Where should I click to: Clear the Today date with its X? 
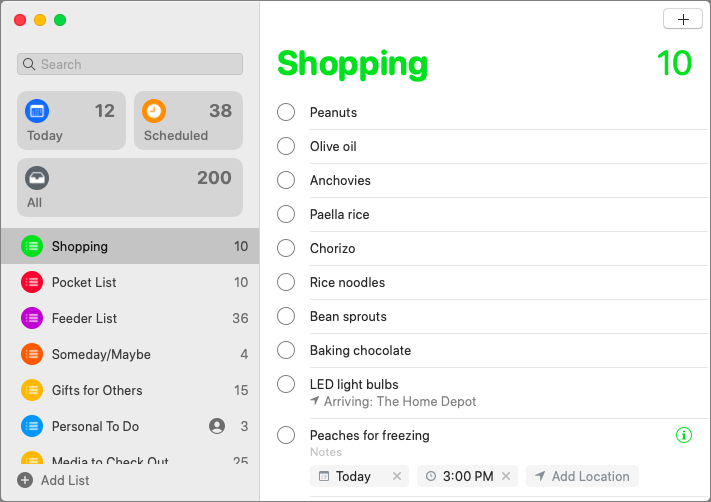[x=397, y=477]
